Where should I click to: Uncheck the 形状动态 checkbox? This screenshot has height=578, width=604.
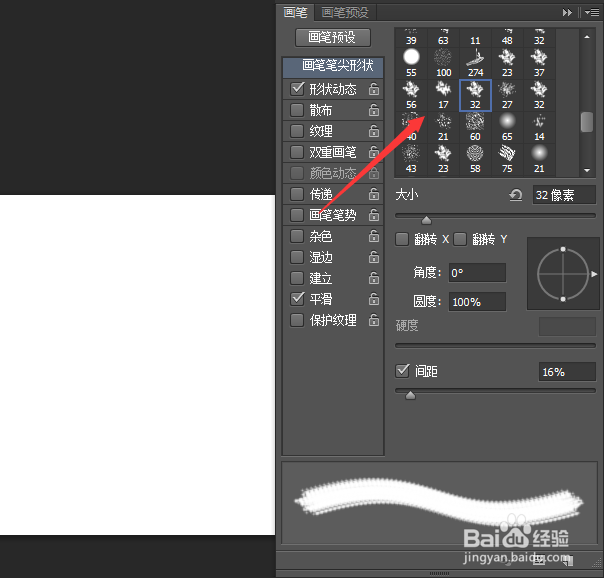coord(297,89)
